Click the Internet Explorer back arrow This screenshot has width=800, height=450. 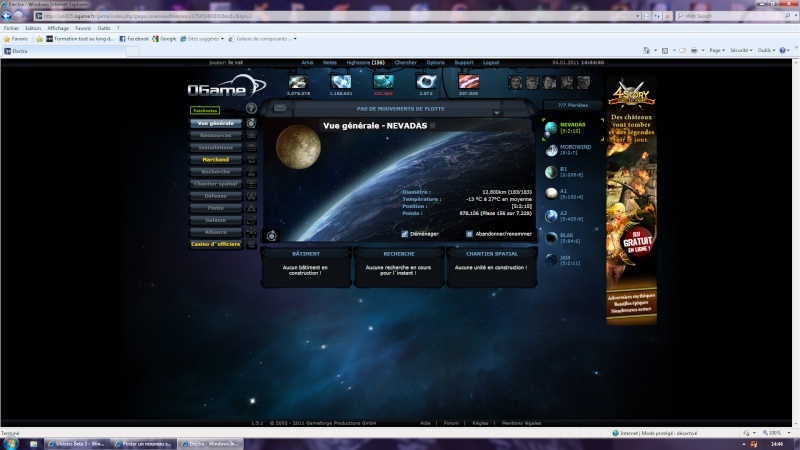[7, 16]
